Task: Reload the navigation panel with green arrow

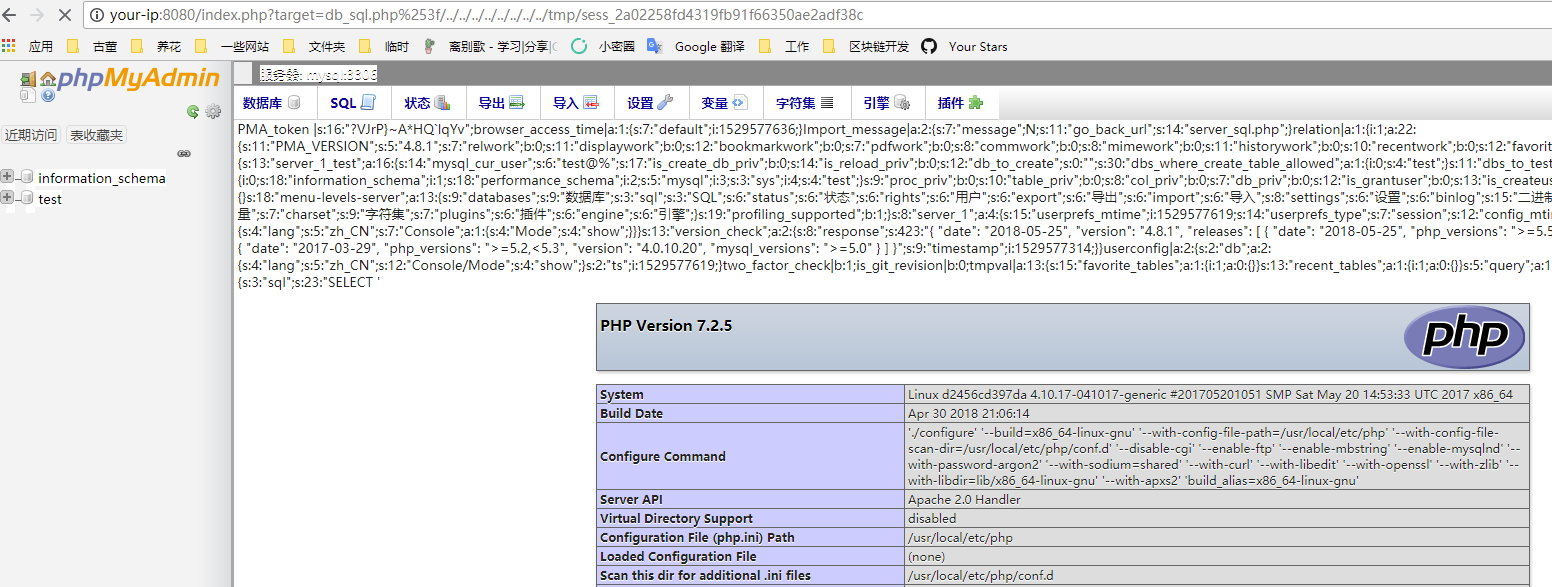Action: (193, 112)
